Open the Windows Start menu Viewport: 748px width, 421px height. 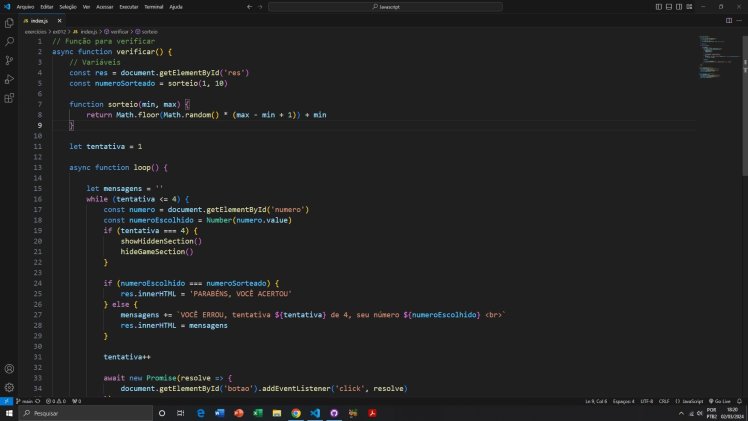click(9, 413)
